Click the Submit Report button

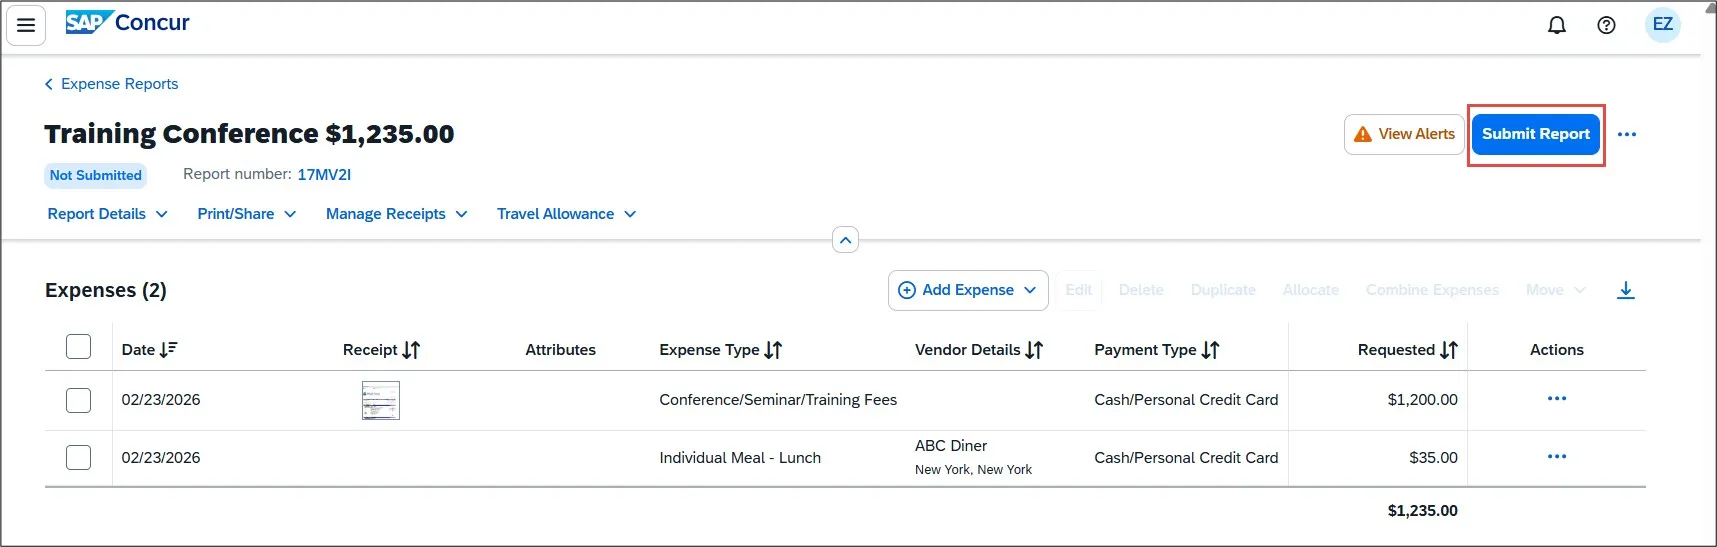point(1536,134)
